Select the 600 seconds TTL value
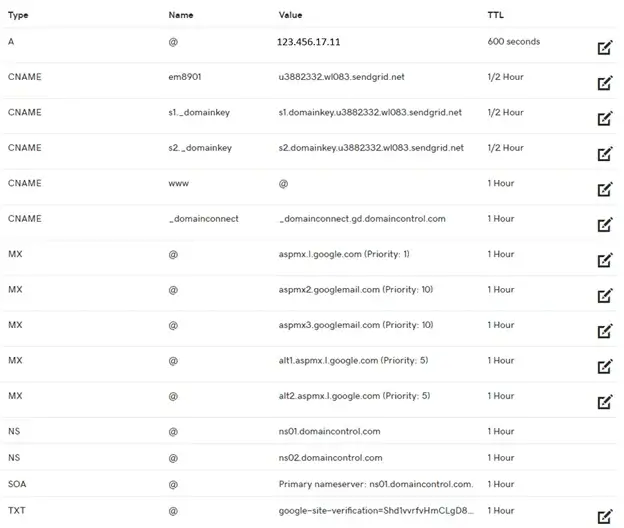The image size is (624, 528). [x=514, y=41]
